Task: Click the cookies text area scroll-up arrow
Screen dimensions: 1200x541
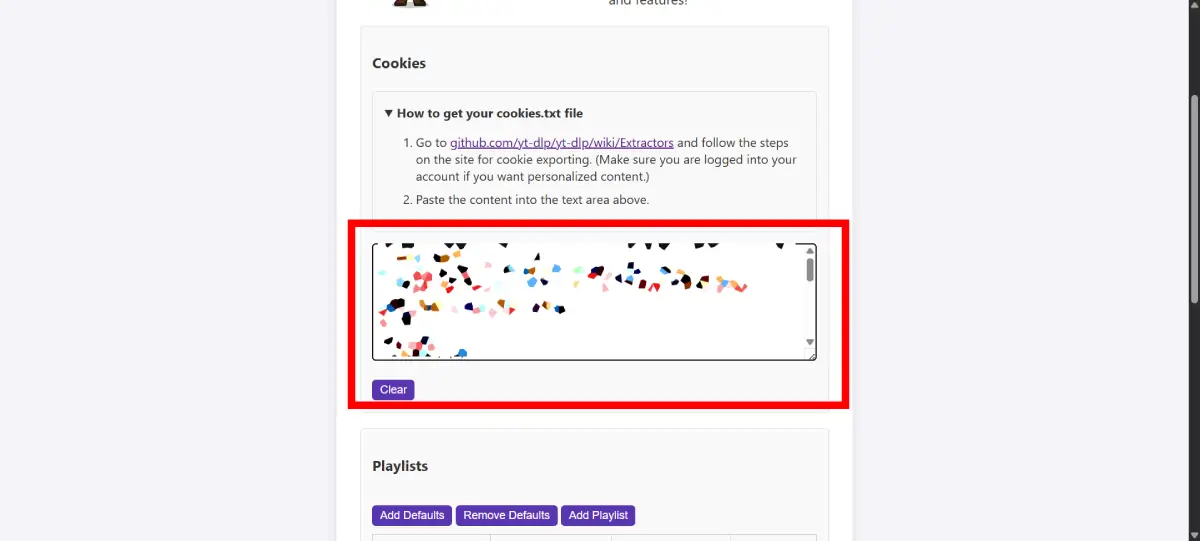Action: 810,251
